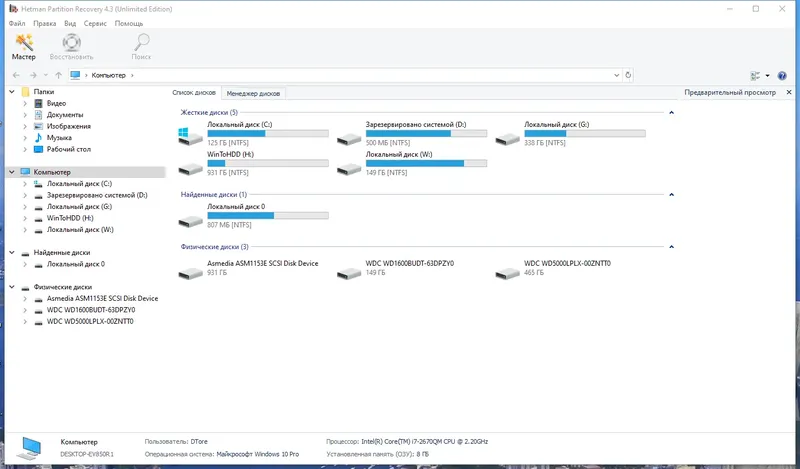800x469 pixels.
Task: Refresh the address bar location
Action: click(628, 75)
